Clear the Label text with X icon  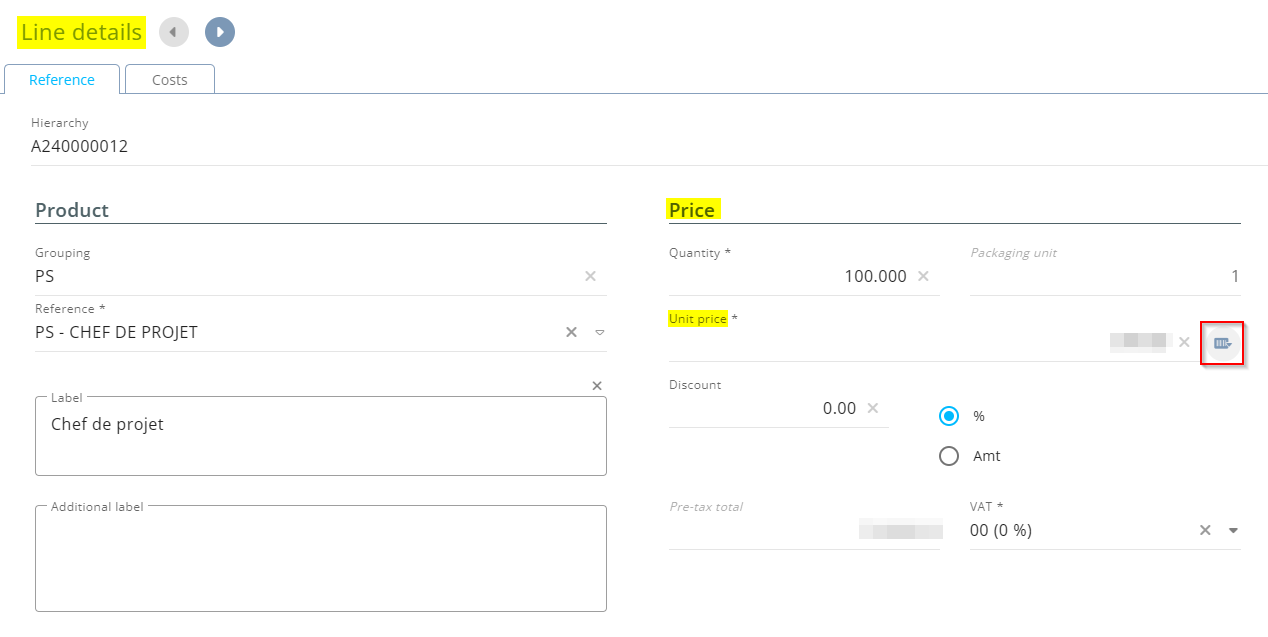point(597,385)
